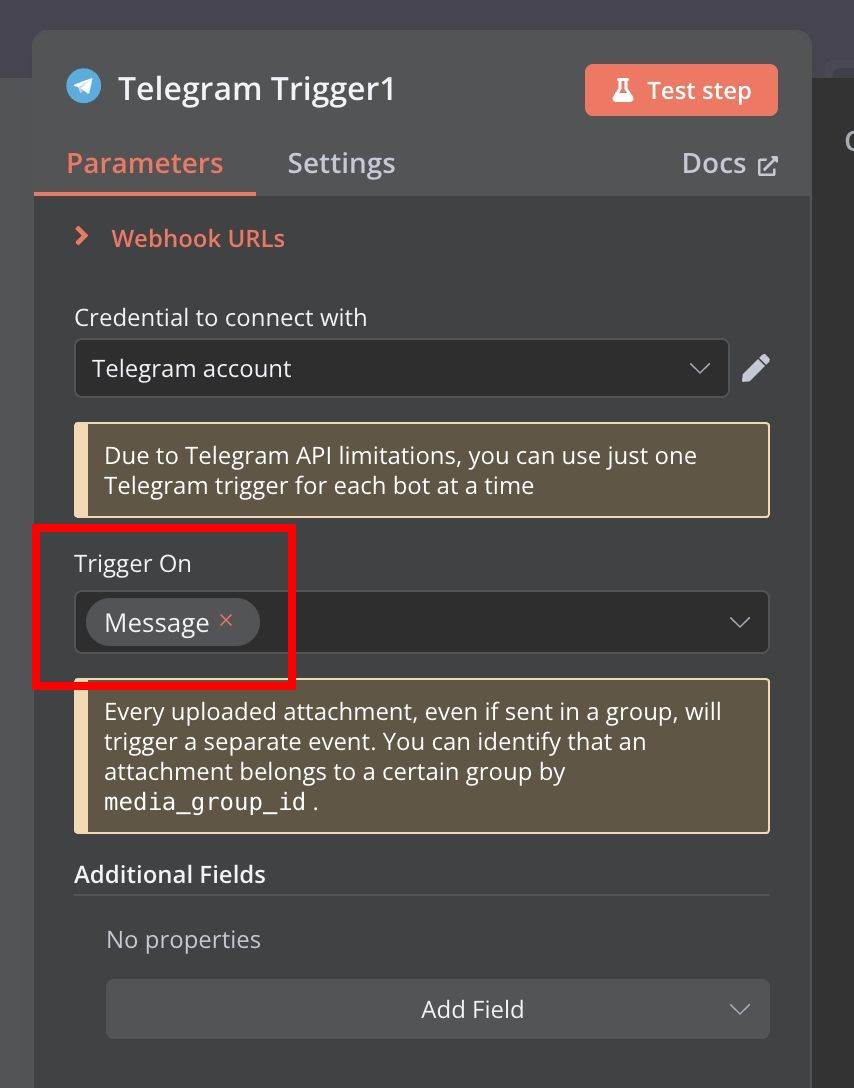This screenshot has height=1088, width=854.
Task: Select the Parameters tab
Action: tap(145, 164)
